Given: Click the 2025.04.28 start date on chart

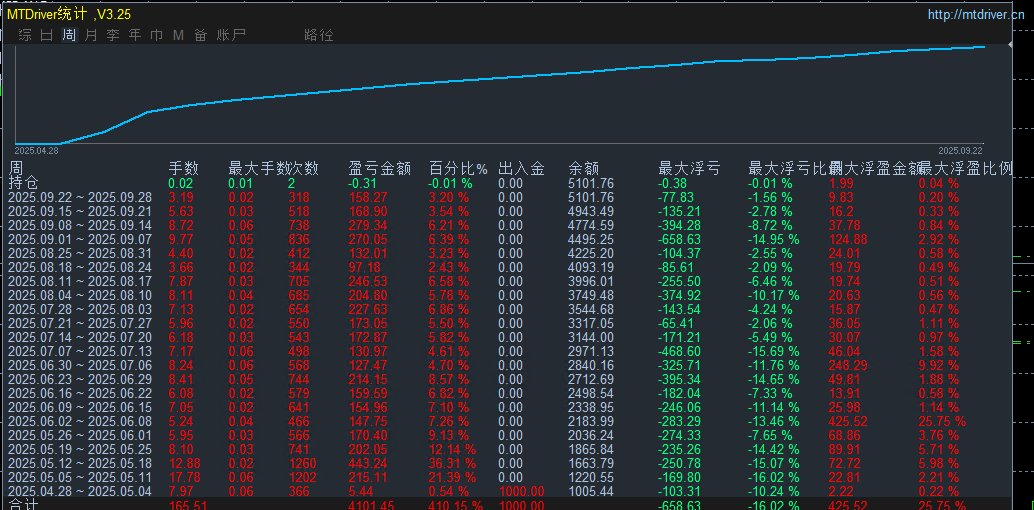Looking at the screenshot, I should (x=37, y=150).
